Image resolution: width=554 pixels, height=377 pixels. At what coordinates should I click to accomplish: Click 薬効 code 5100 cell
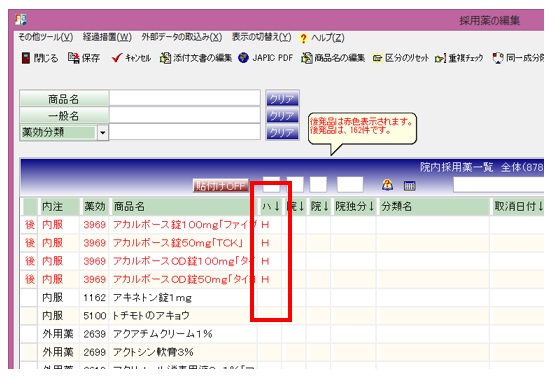tap(94, 316)
